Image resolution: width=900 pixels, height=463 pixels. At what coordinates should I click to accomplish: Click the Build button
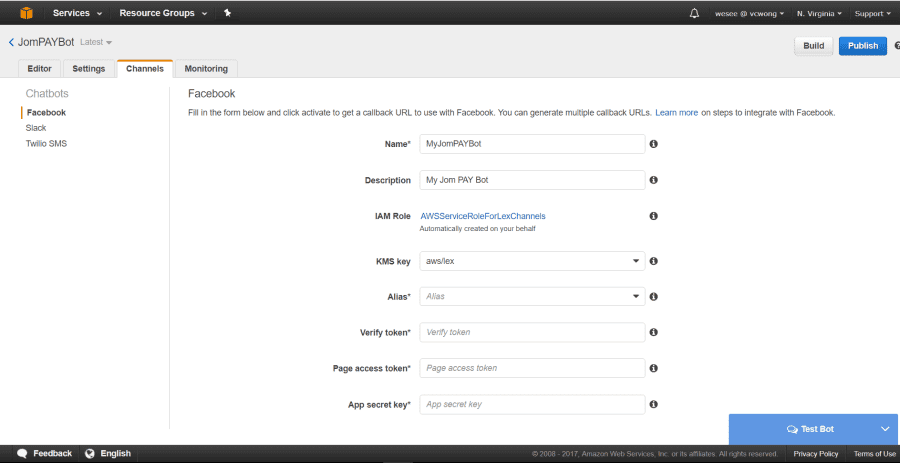point(813,46)
